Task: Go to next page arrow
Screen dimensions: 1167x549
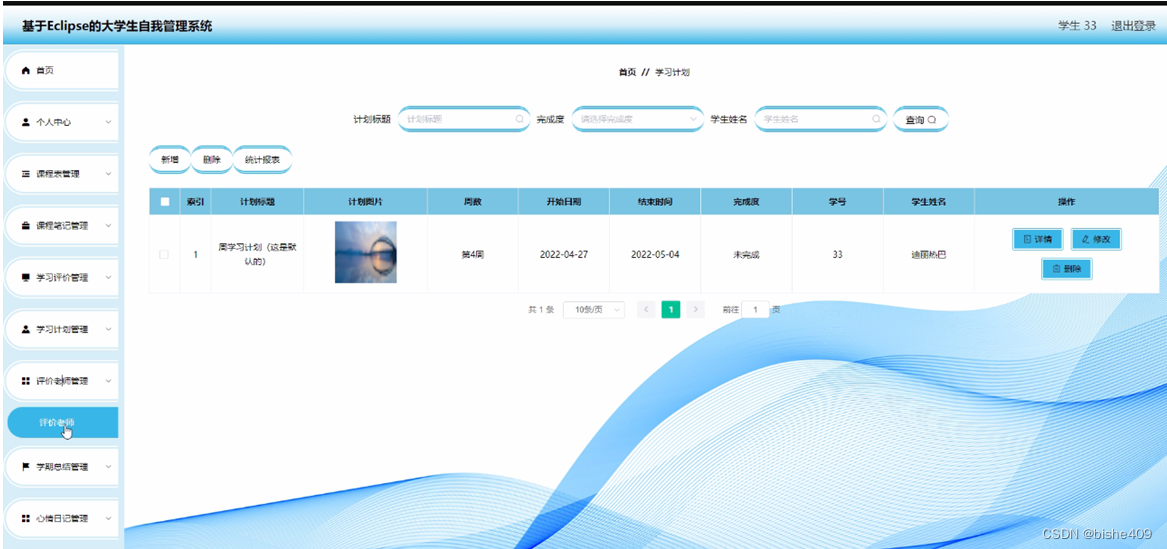Action: point(695,309)
